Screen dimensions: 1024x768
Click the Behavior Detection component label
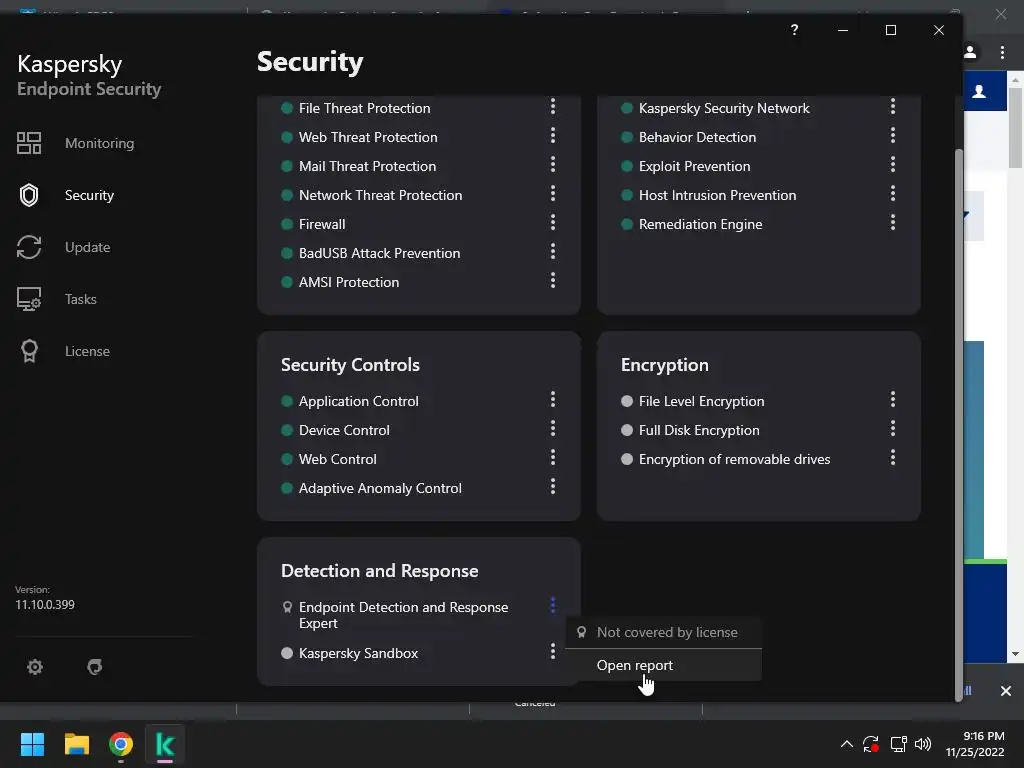[x=697, y=137]
